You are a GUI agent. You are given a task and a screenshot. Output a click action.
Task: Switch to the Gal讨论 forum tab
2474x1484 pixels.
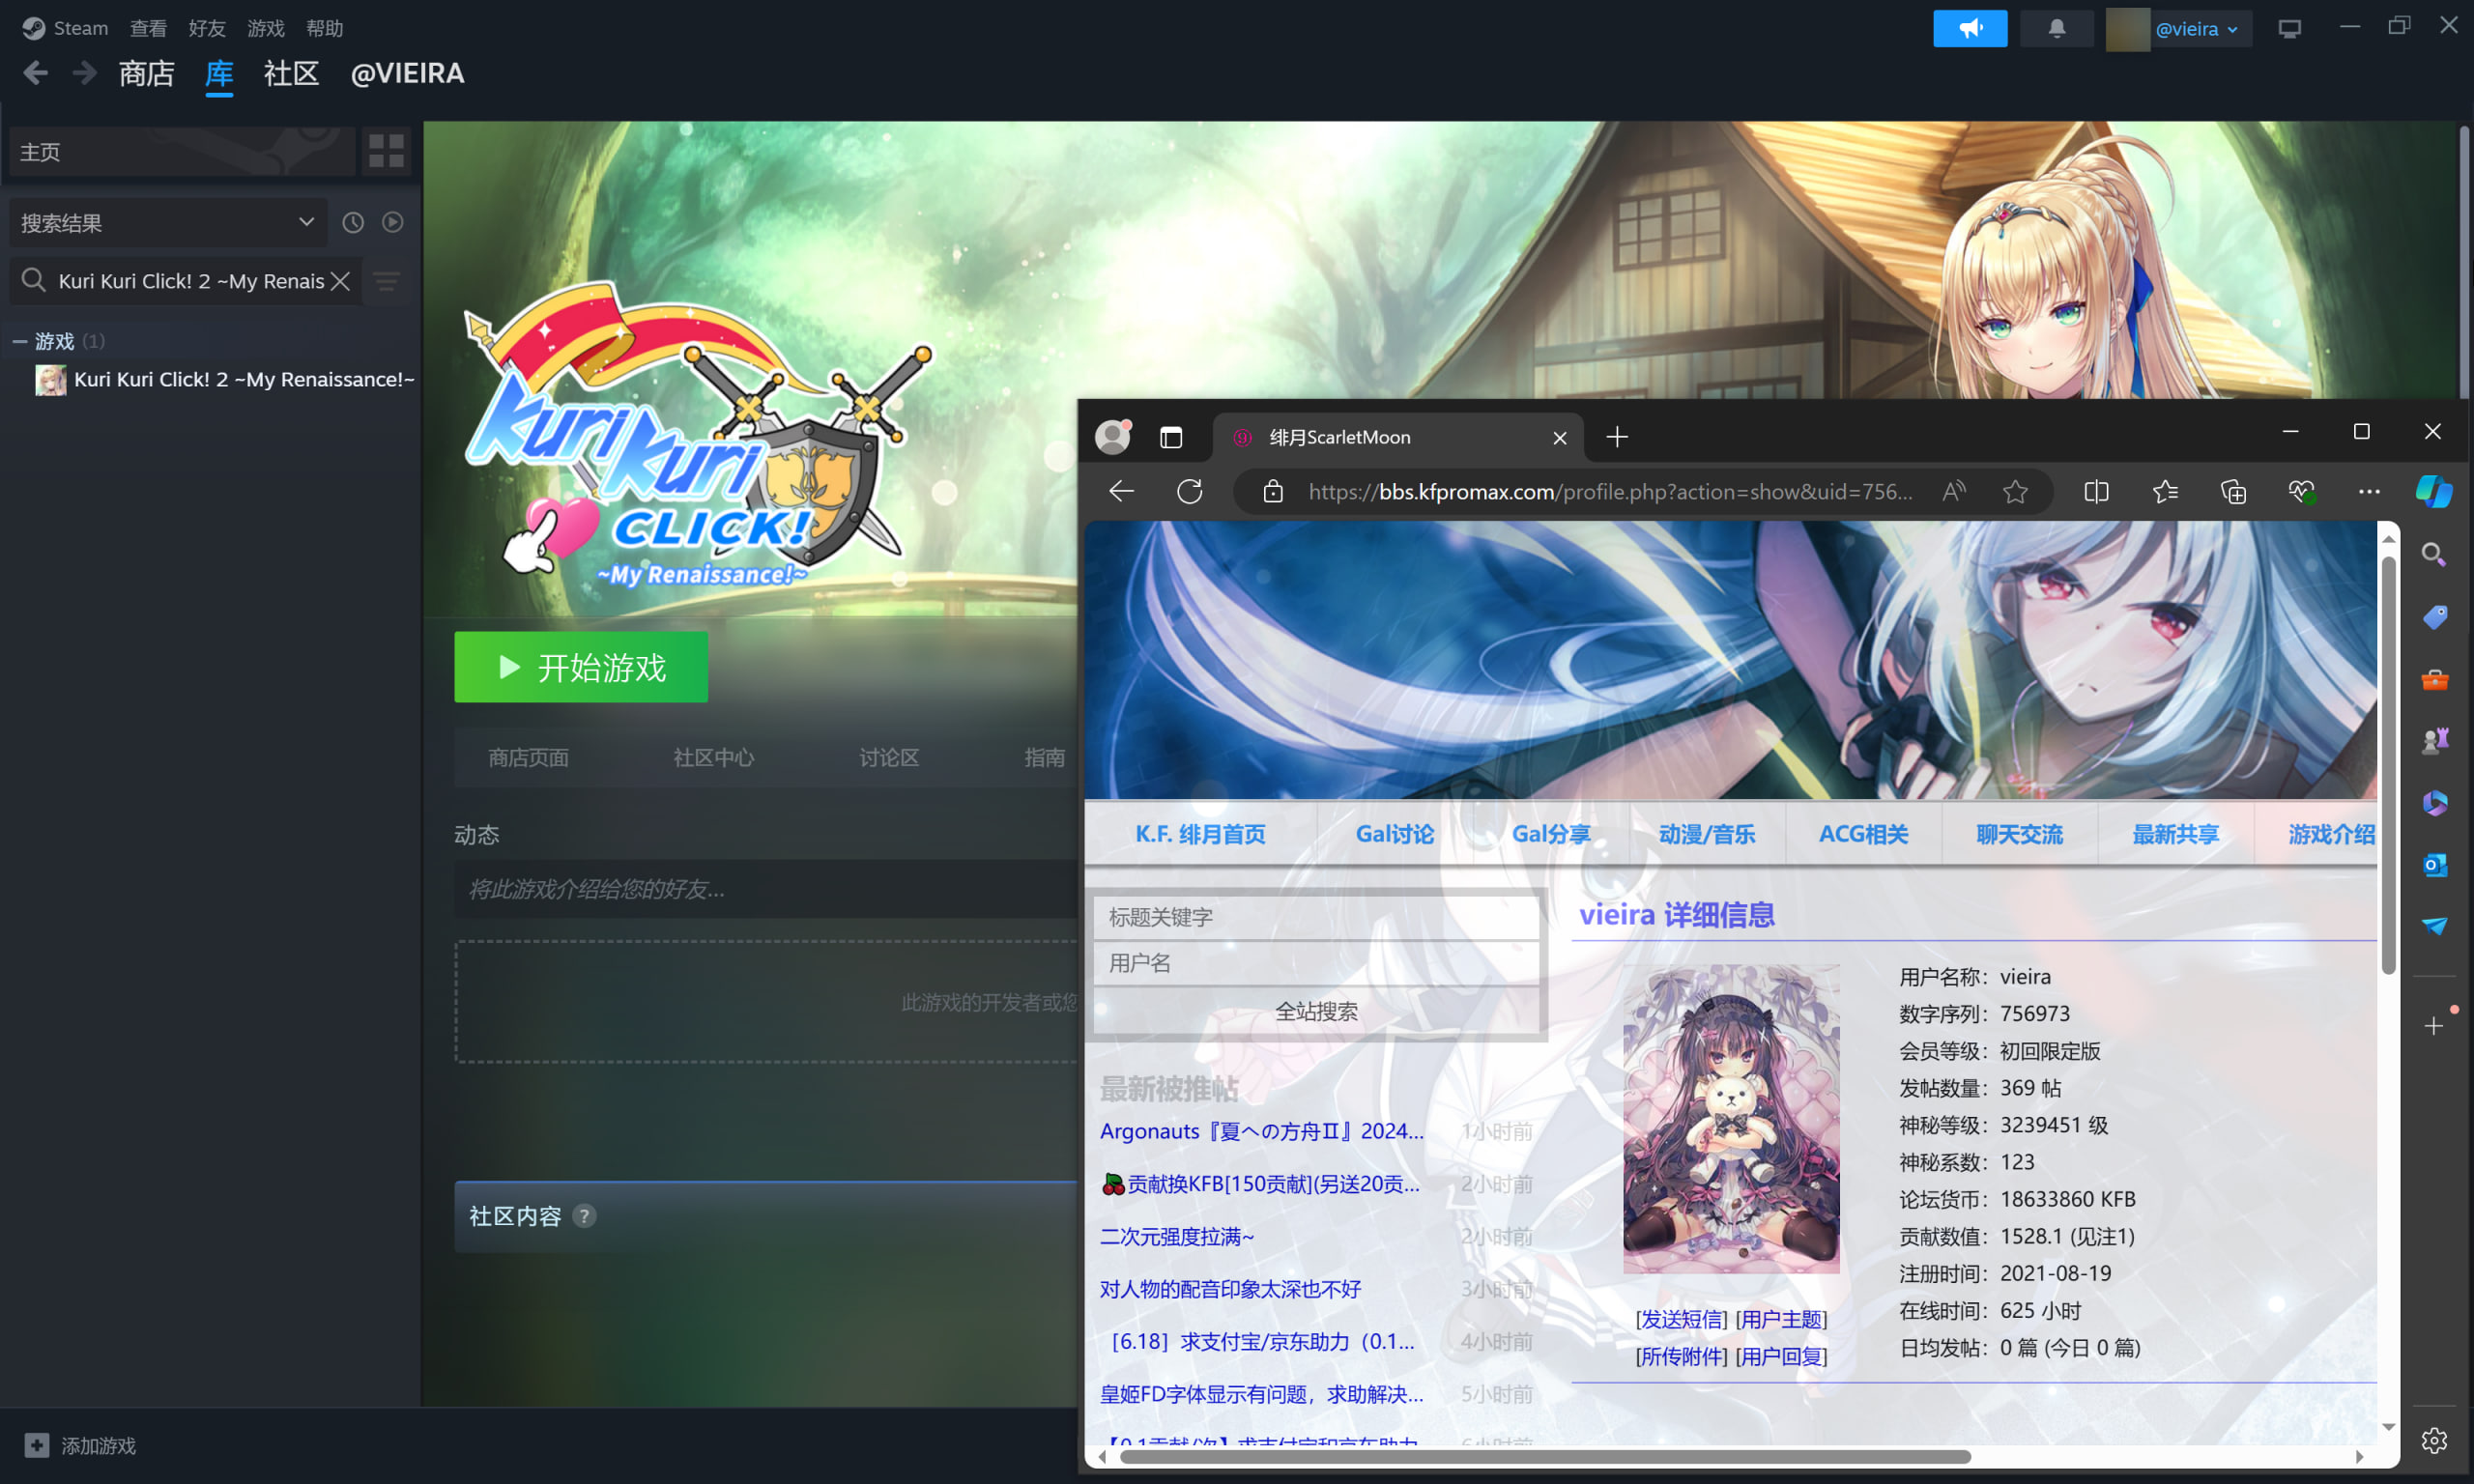pyautogui.click(x=1394, y=834)
